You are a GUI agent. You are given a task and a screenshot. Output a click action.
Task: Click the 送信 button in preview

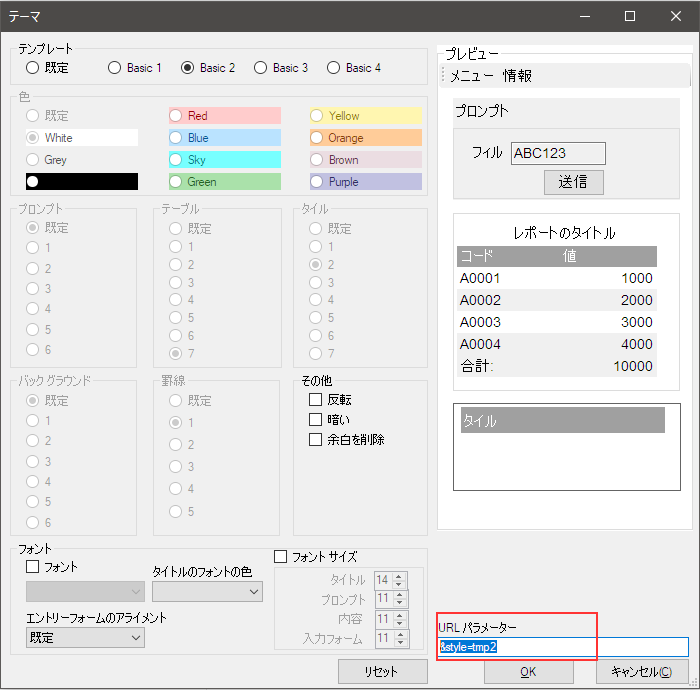pos(574,182)
